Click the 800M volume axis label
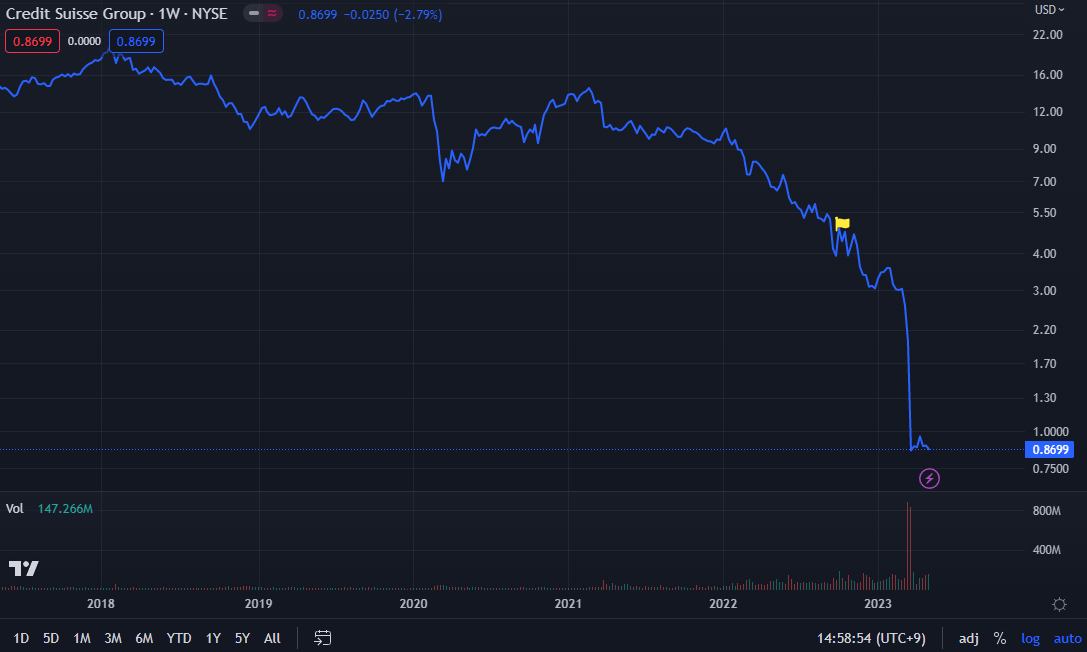Image resolution: width=1087 pixels, height=652 pixels. (x=1047, y=511)
